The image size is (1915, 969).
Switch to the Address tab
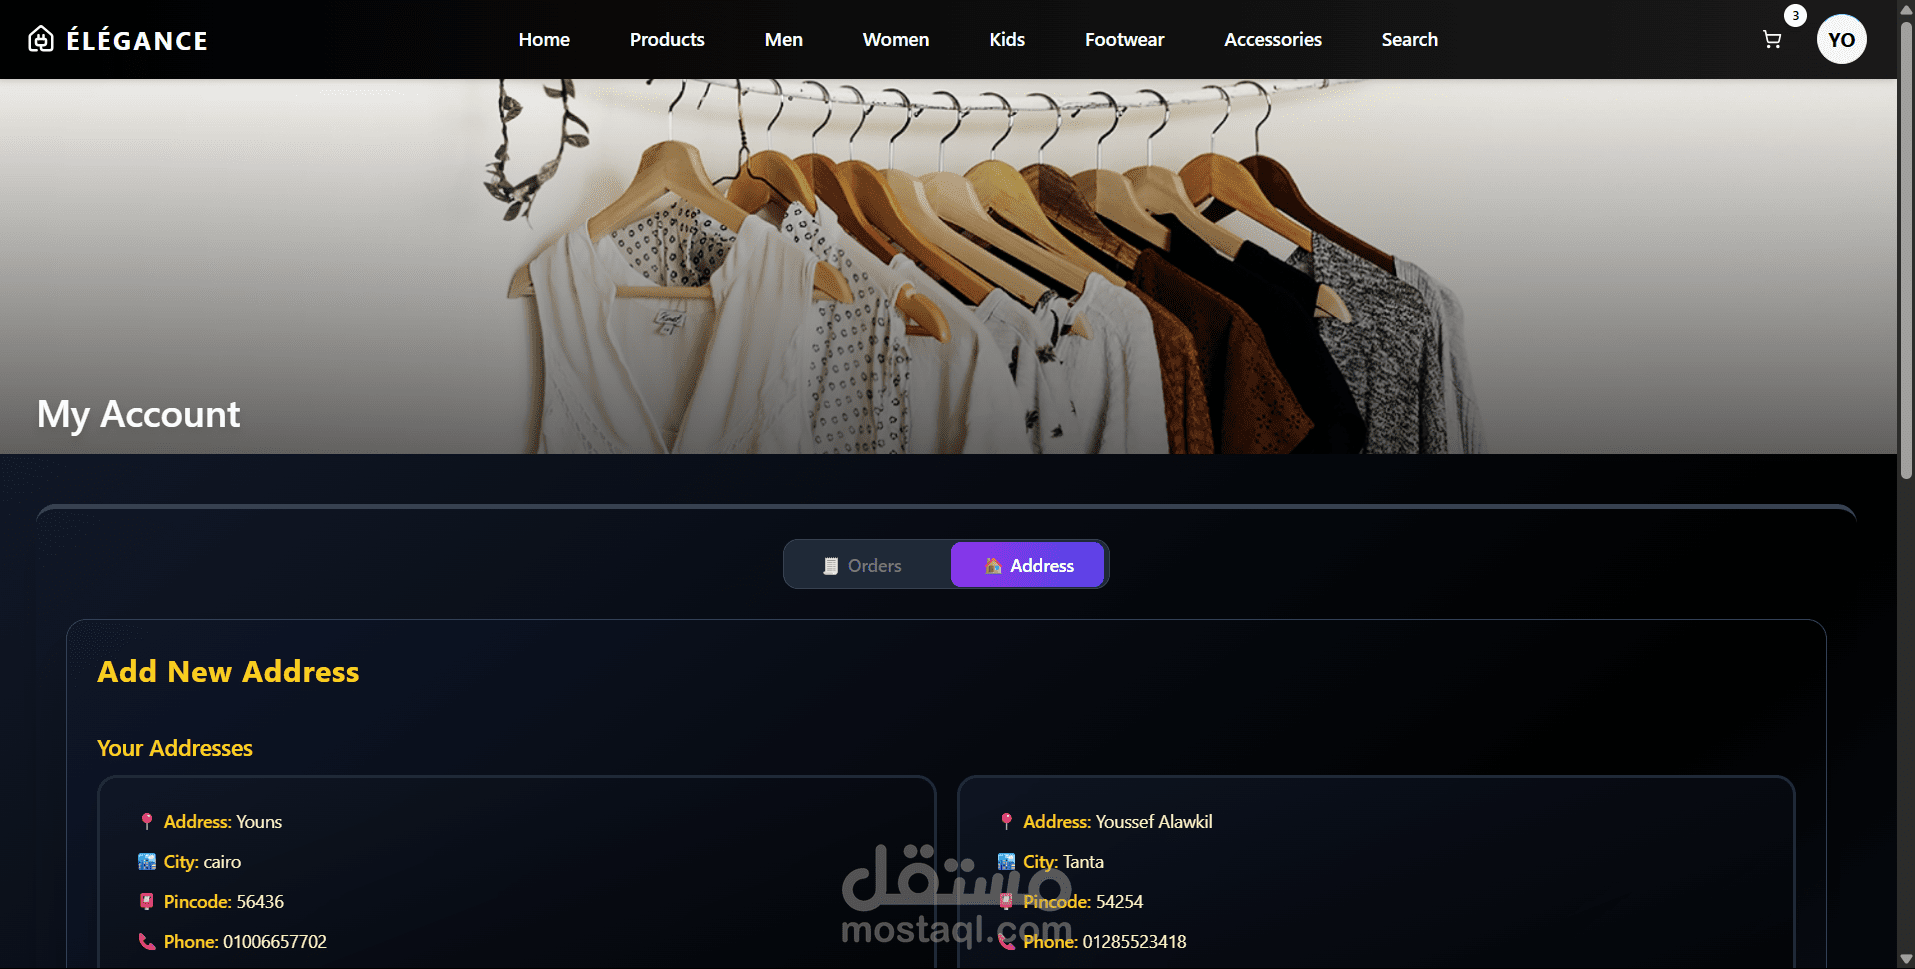(1027, 565)
